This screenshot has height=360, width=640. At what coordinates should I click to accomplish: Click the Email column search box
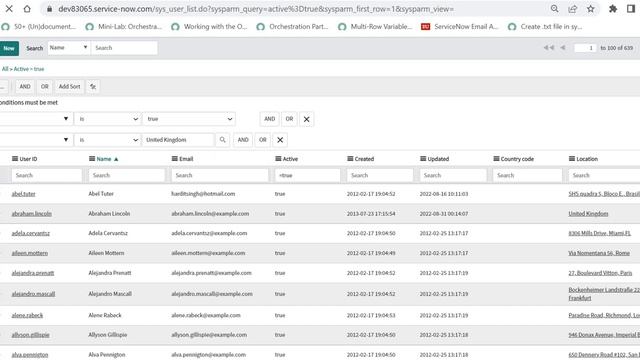(x=220, y=175)
